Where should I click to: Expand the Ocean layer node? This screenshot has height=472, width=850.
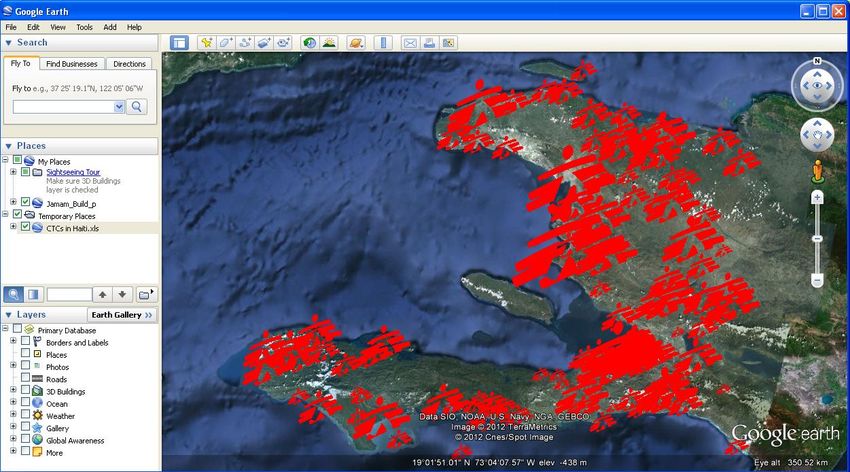point(13,402)
